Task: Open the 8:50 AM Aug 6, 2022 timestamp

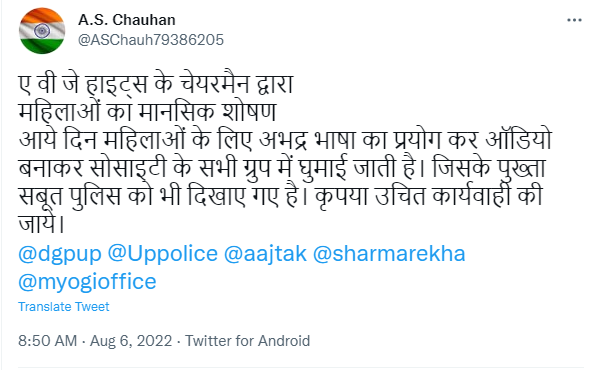Action: tap(95, 341)
